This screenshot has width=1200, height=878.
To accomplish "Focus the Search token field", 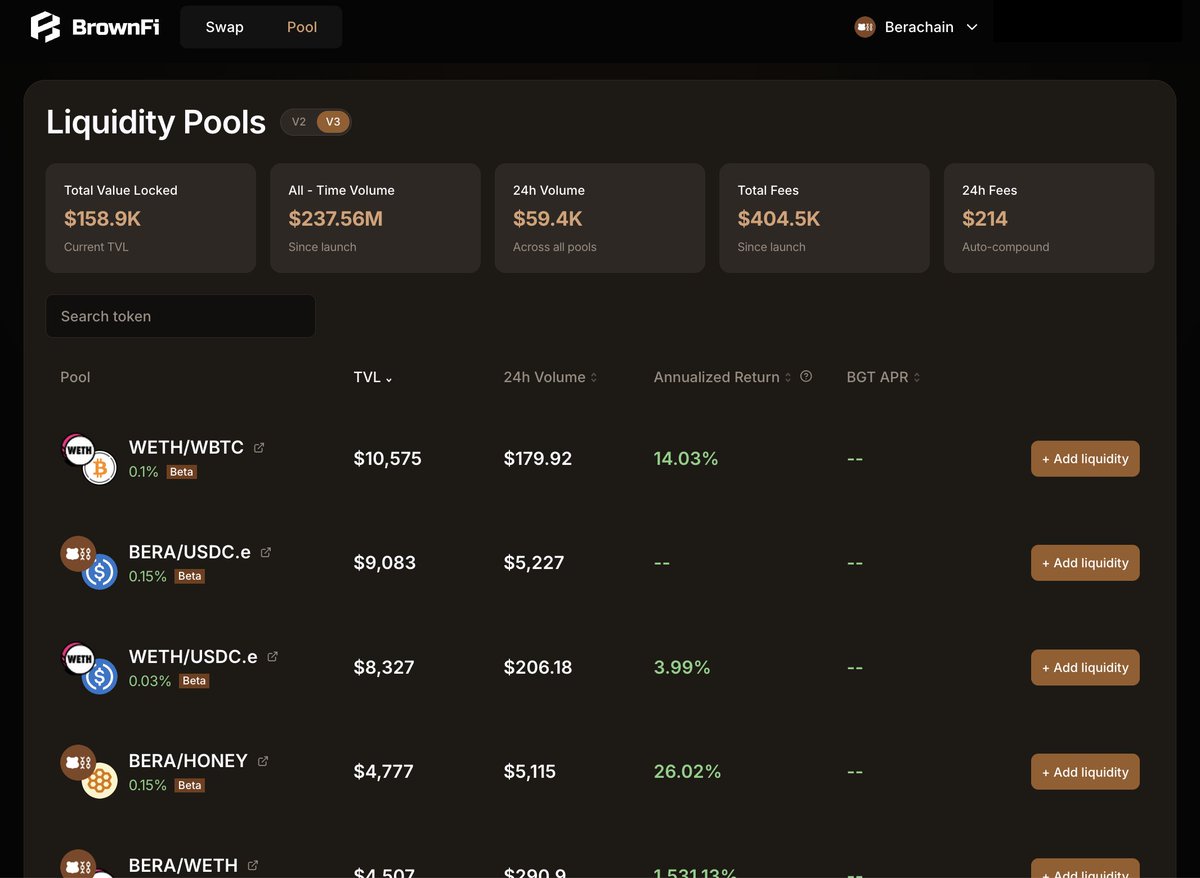I will click(181, 316).
